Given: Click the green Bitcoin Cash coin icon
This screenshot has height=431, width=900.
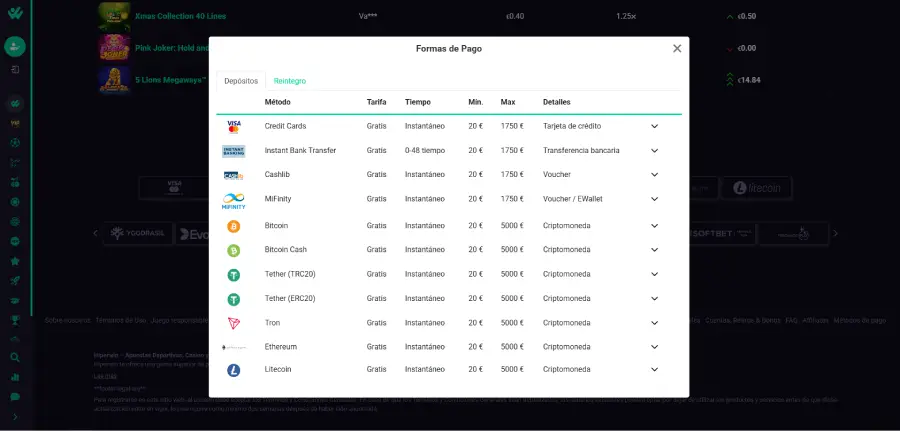Looking at the screenshot, I should click(234, 251).
